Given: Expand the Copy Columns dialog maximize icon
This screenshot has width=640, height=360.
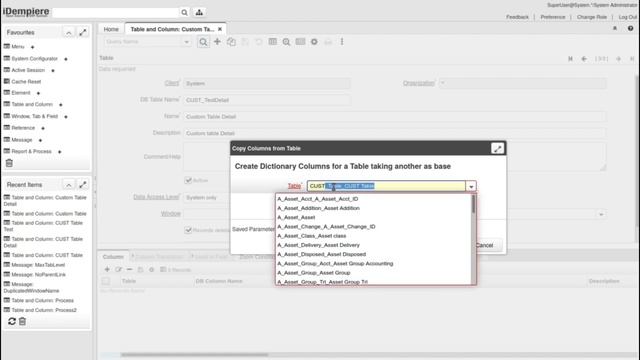Looking at the screenshot, I should pos(497,149).
